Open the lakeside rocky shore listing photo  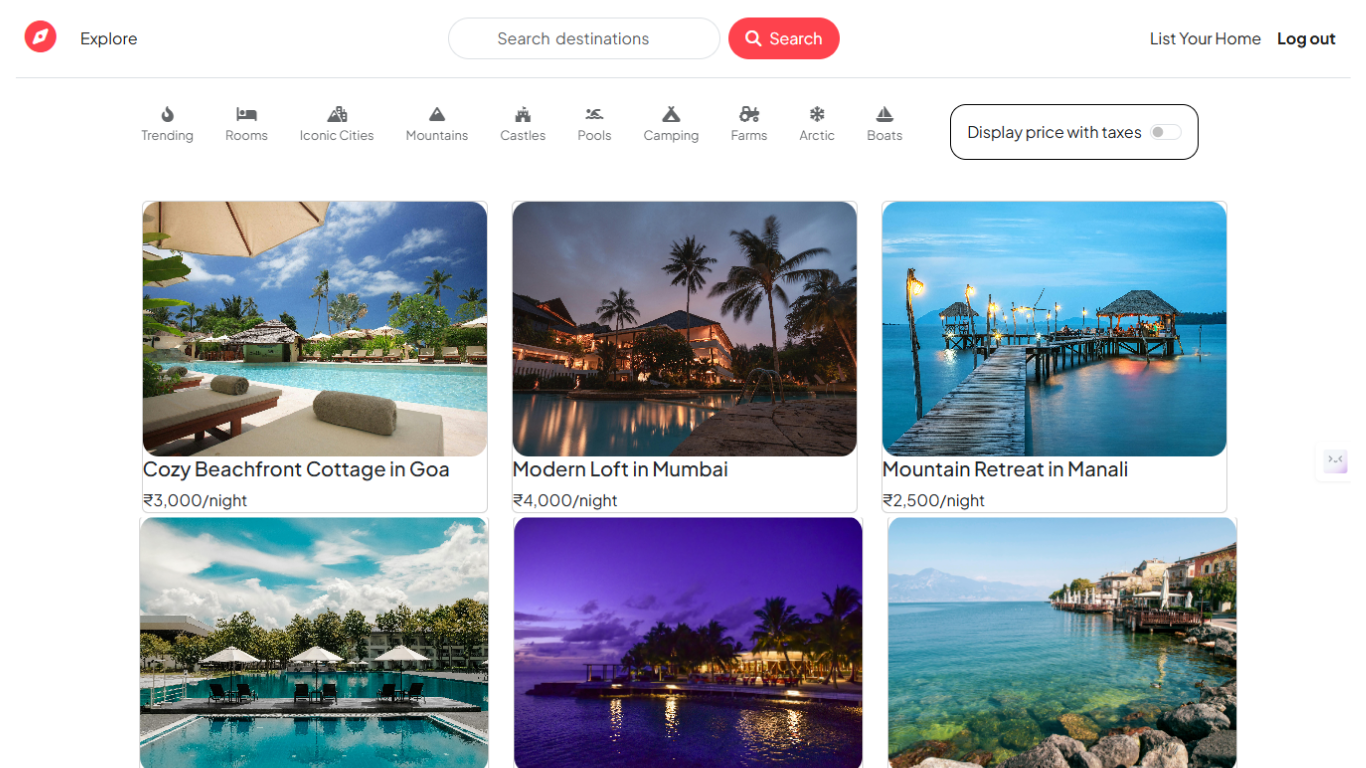click(1062, 642)
